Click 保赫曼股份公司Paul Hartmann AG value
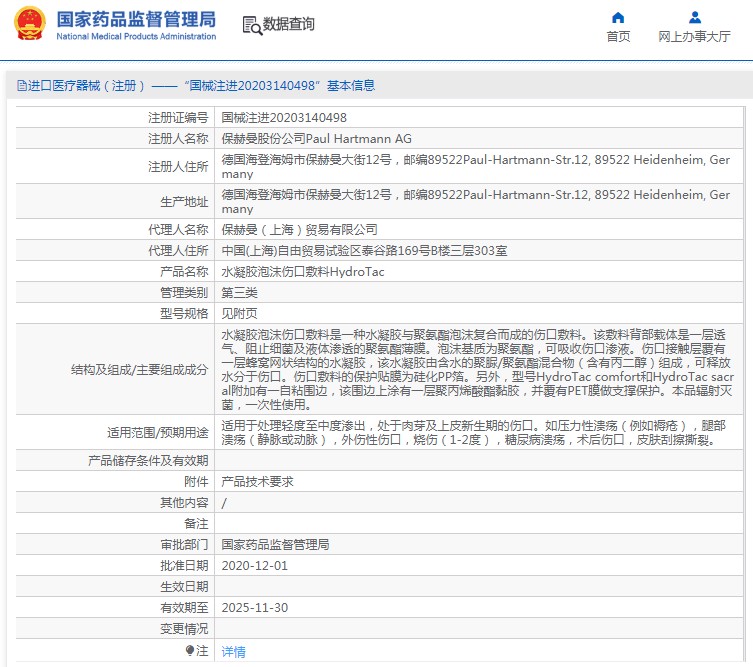Screen dimensions: 753x667 pos(316,139)
